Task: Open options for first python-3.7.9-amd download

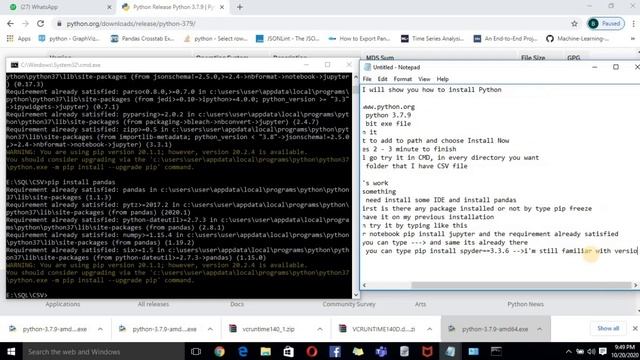Action: (100, 329)
